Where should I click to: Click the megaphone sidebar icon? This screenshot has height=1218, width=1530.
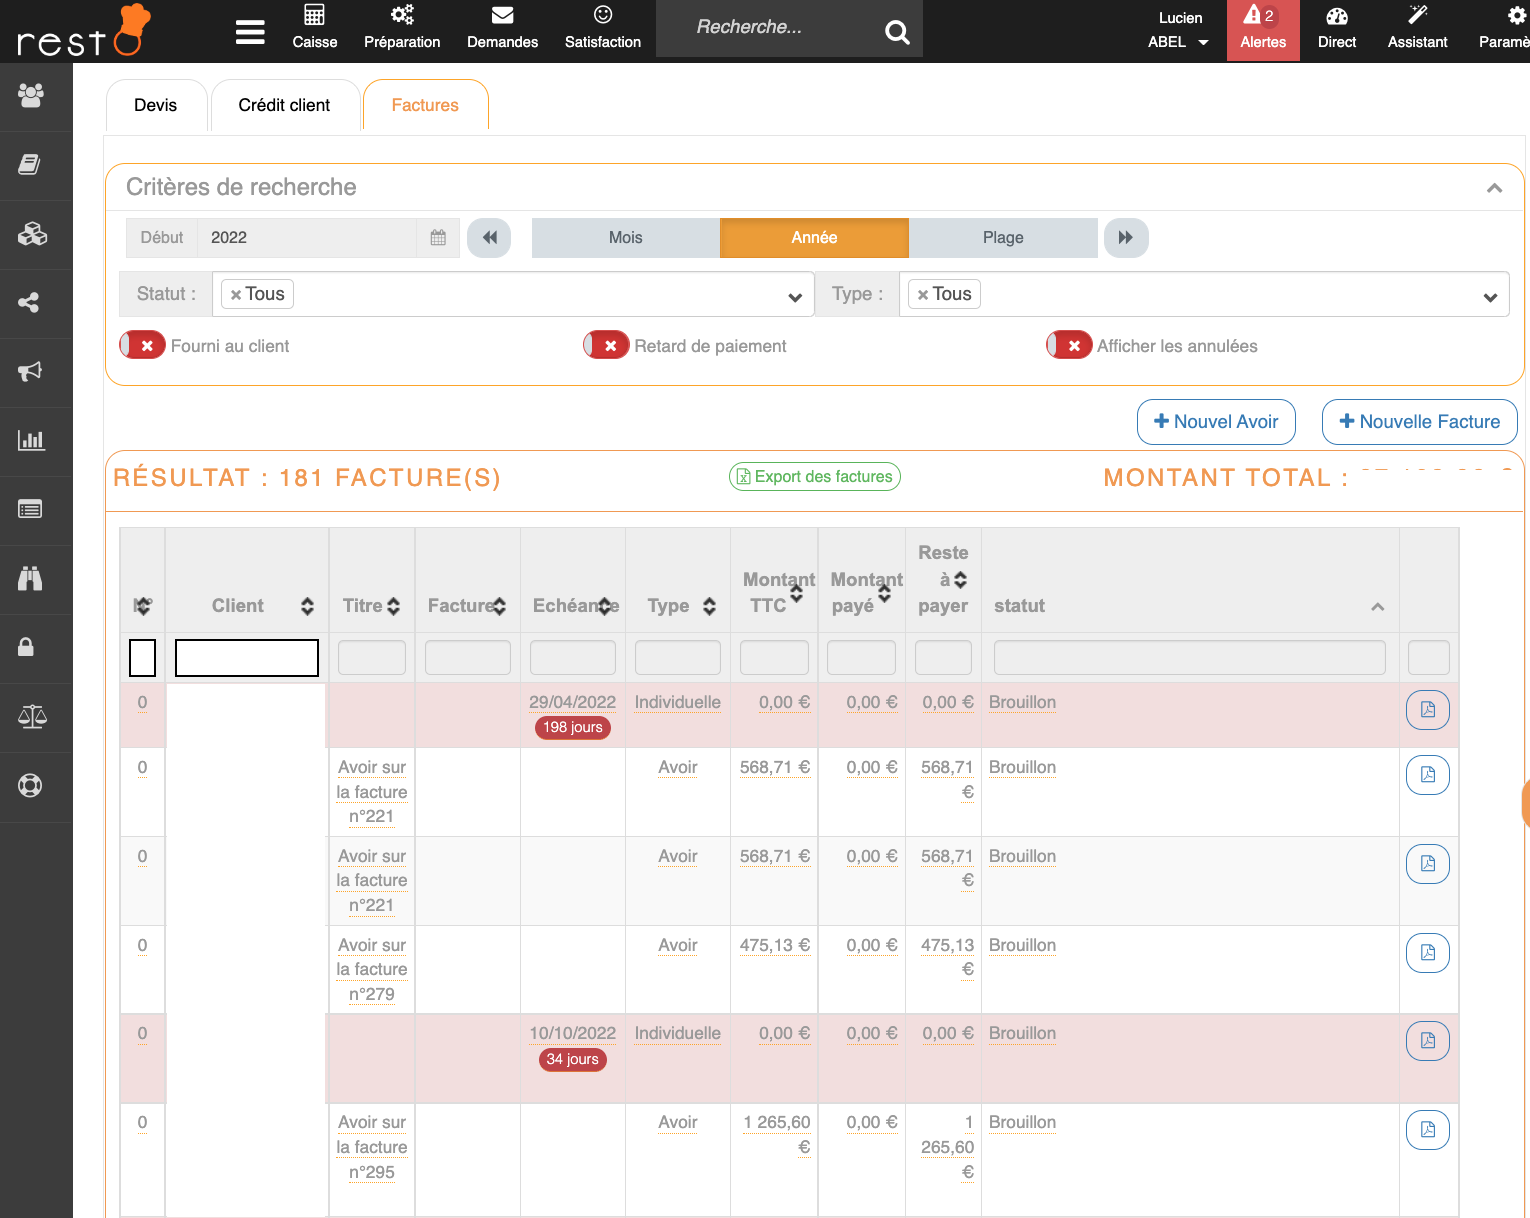[31, 371]
